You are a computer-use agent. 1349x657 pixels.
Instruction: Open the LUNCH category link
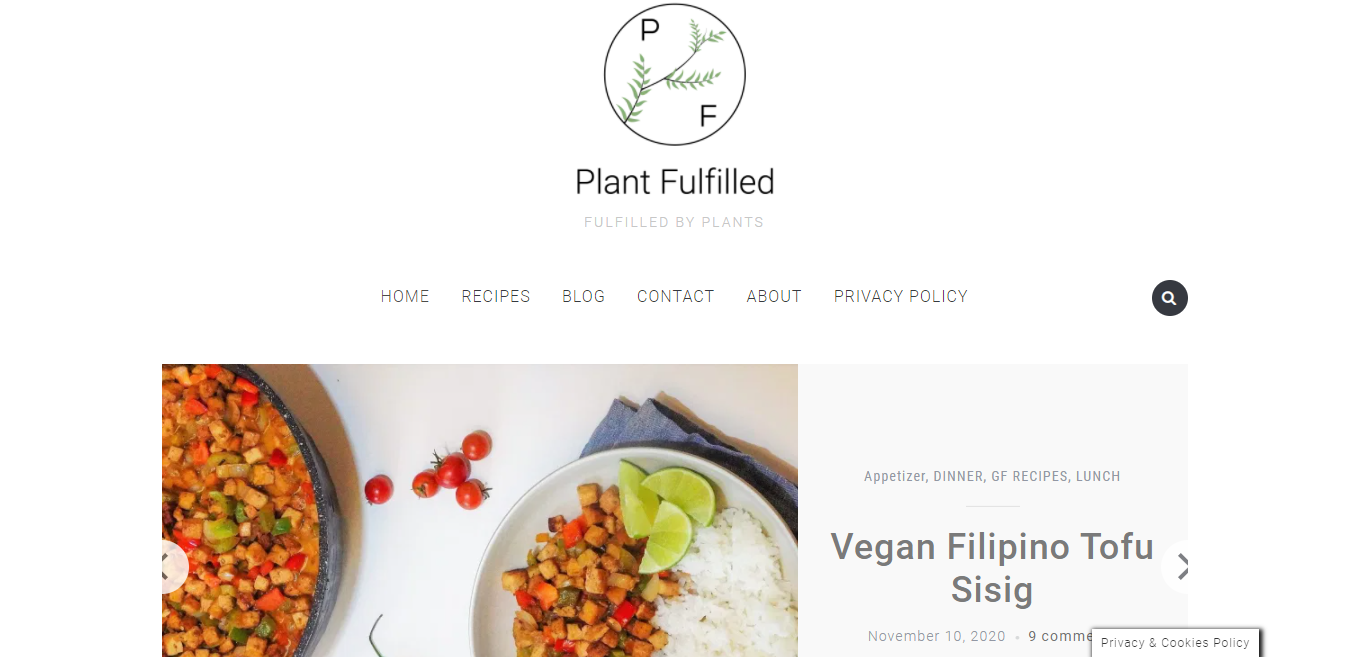tap(1098, 476)
